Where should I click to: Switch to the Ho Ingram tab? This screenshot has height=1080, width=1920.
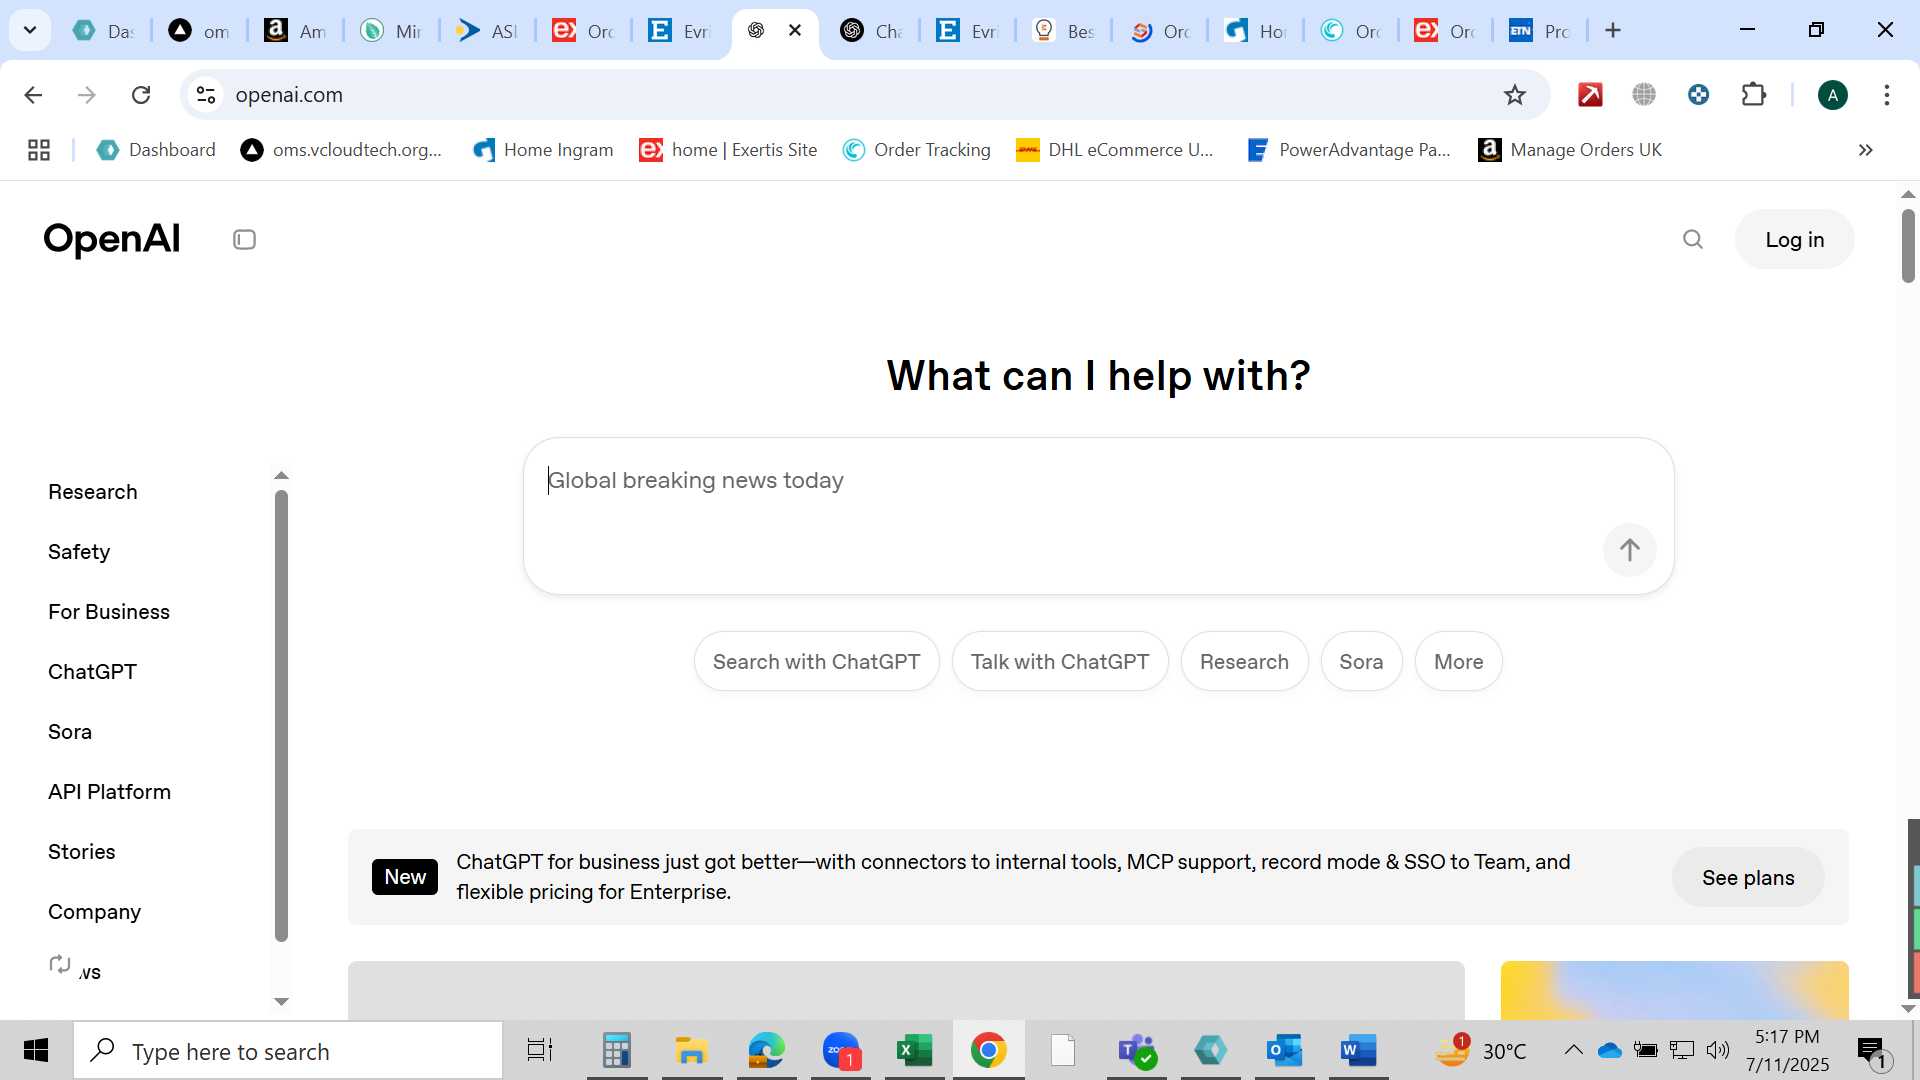pyautogui.click(x=1255, y=31)
